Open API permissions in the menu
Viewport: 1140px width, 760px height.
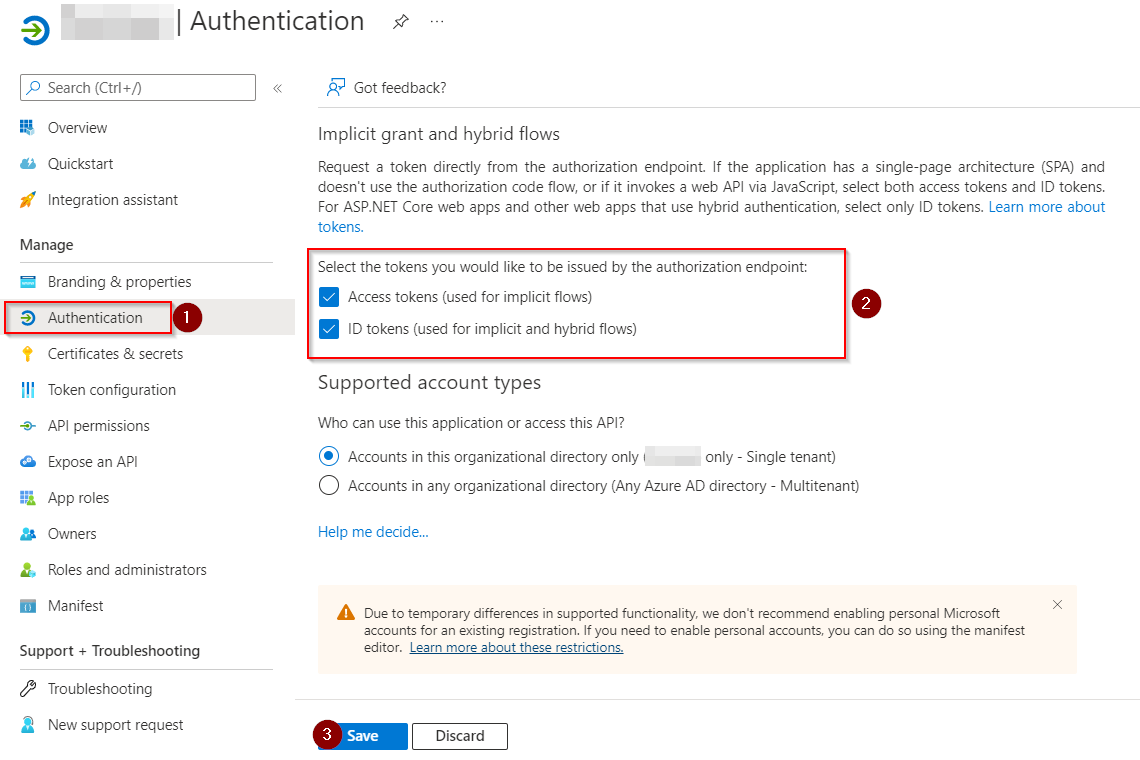(x=98, y=426)
